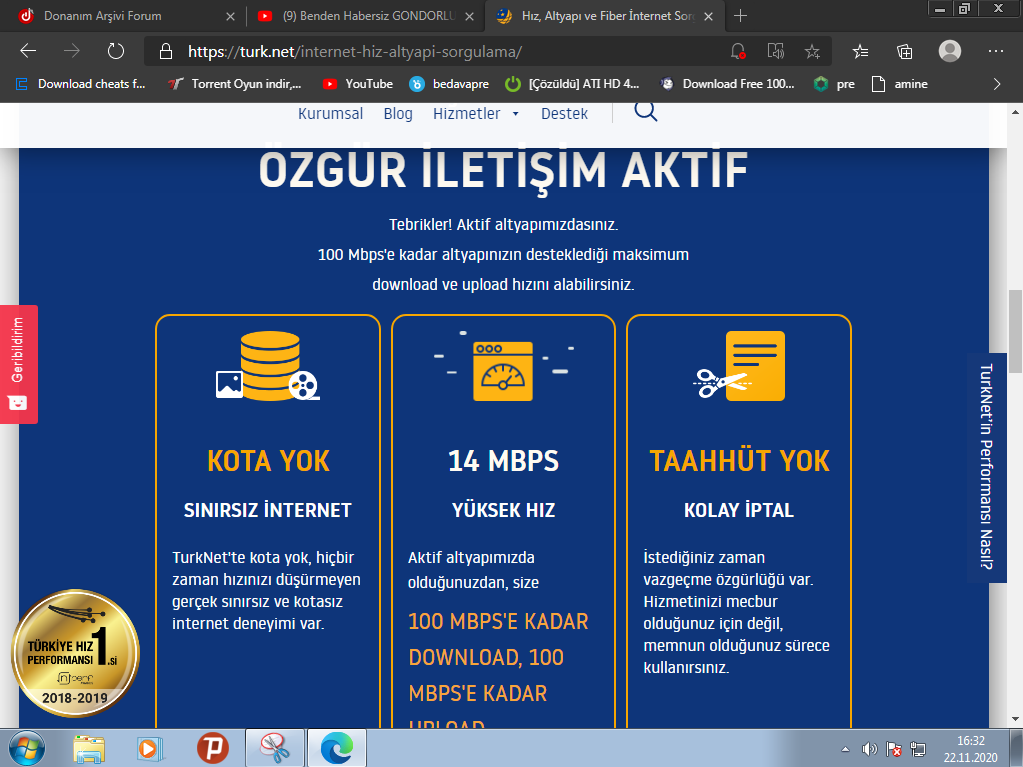Click the YÜKSEK HIZ subtitle
This screenshot has height=767, width=1023.
[x=503, y=510]
